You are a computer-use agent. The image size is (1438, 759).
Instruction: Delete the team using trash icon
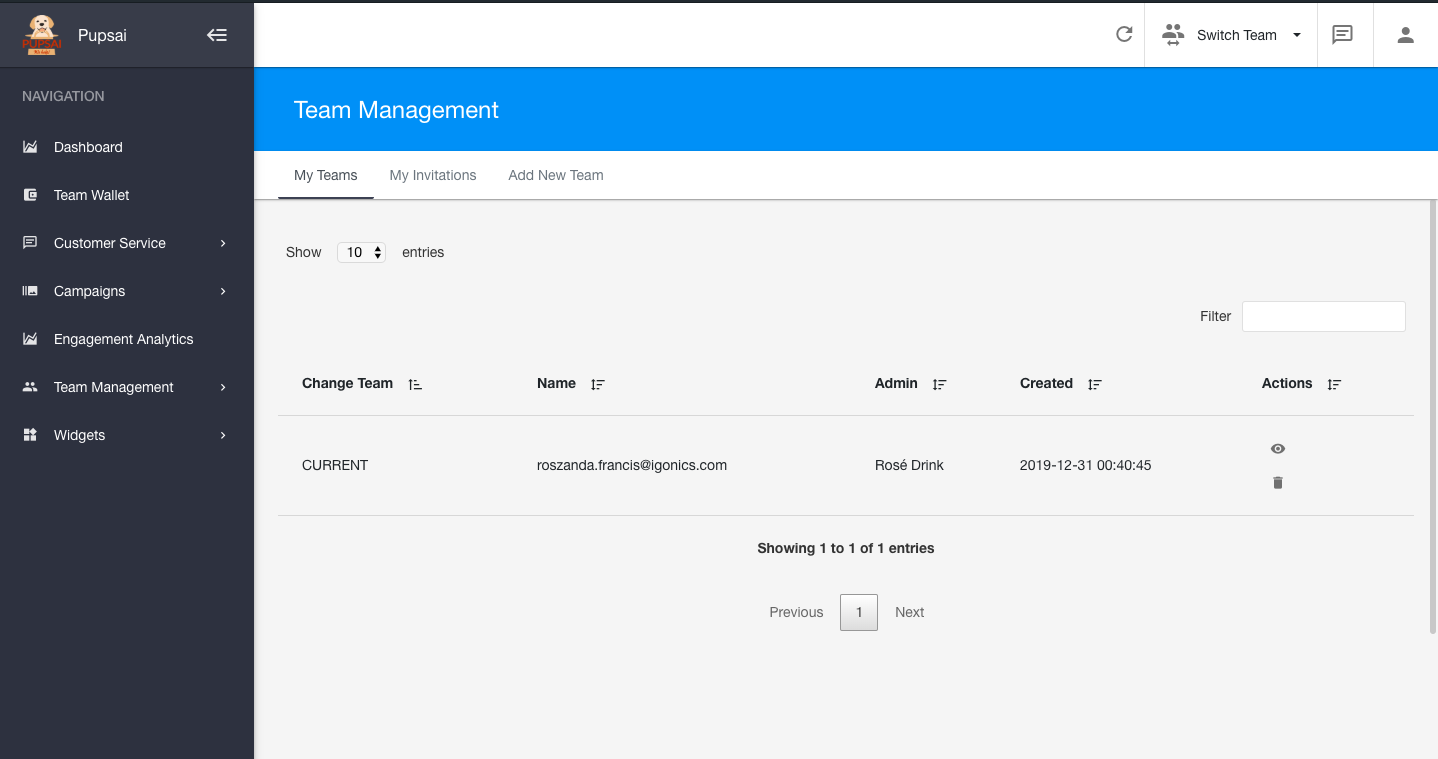[1277, 483]
